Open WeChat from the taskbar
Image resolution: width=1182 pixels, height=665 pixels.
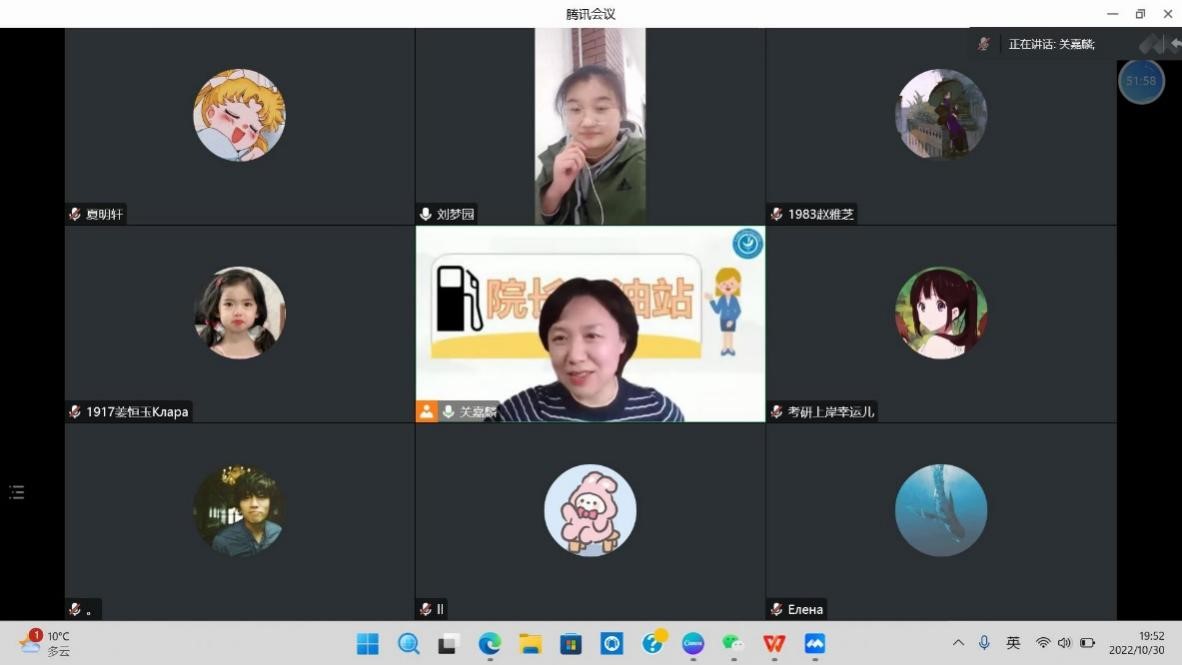(733, 643)
